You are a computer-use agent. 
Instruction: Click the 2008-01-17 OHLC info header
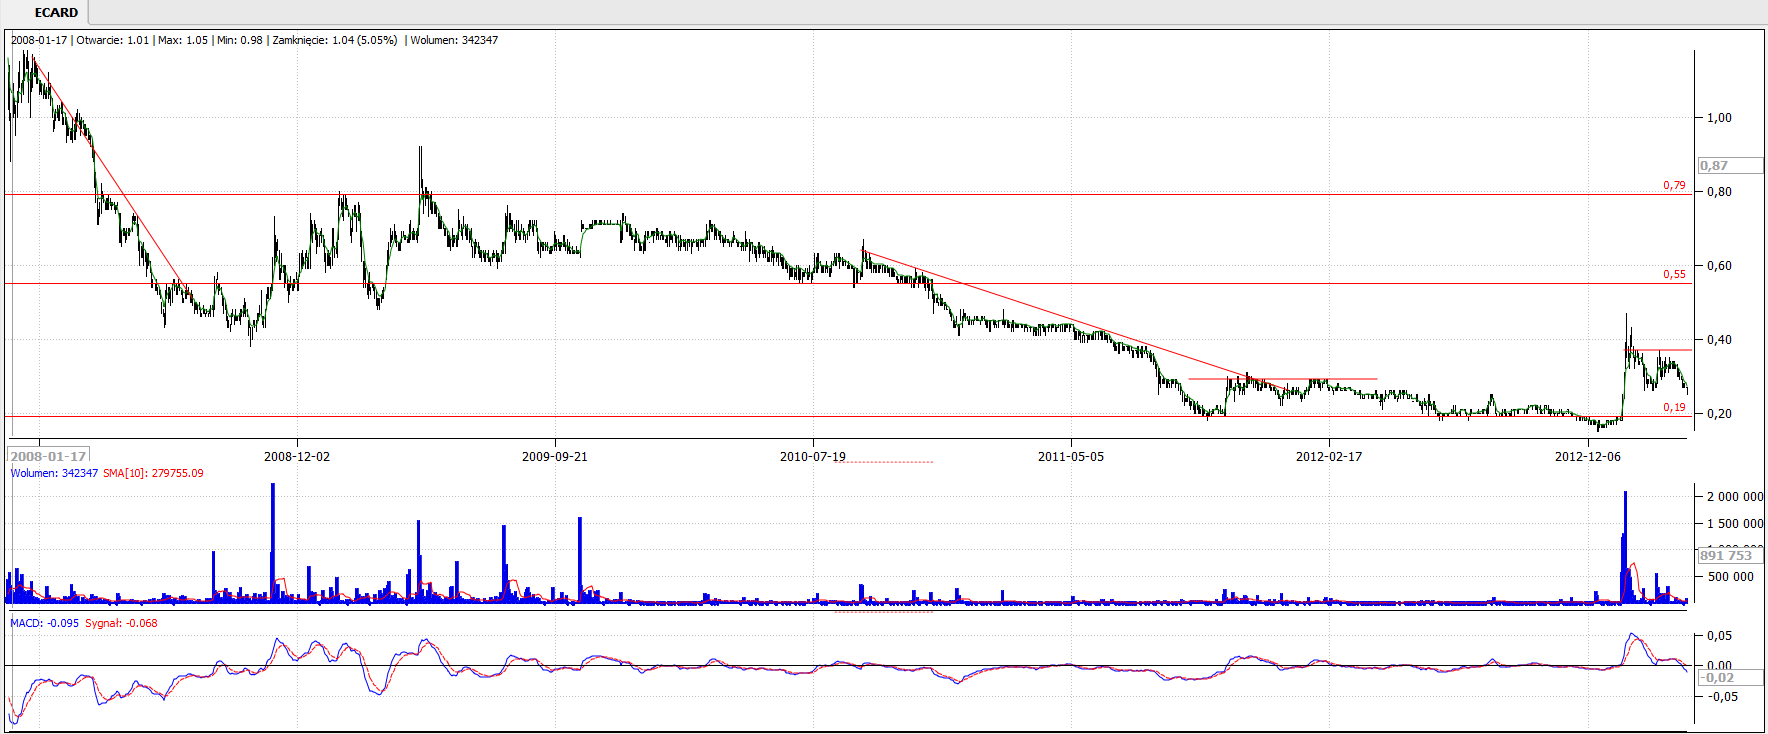(254, 40)
